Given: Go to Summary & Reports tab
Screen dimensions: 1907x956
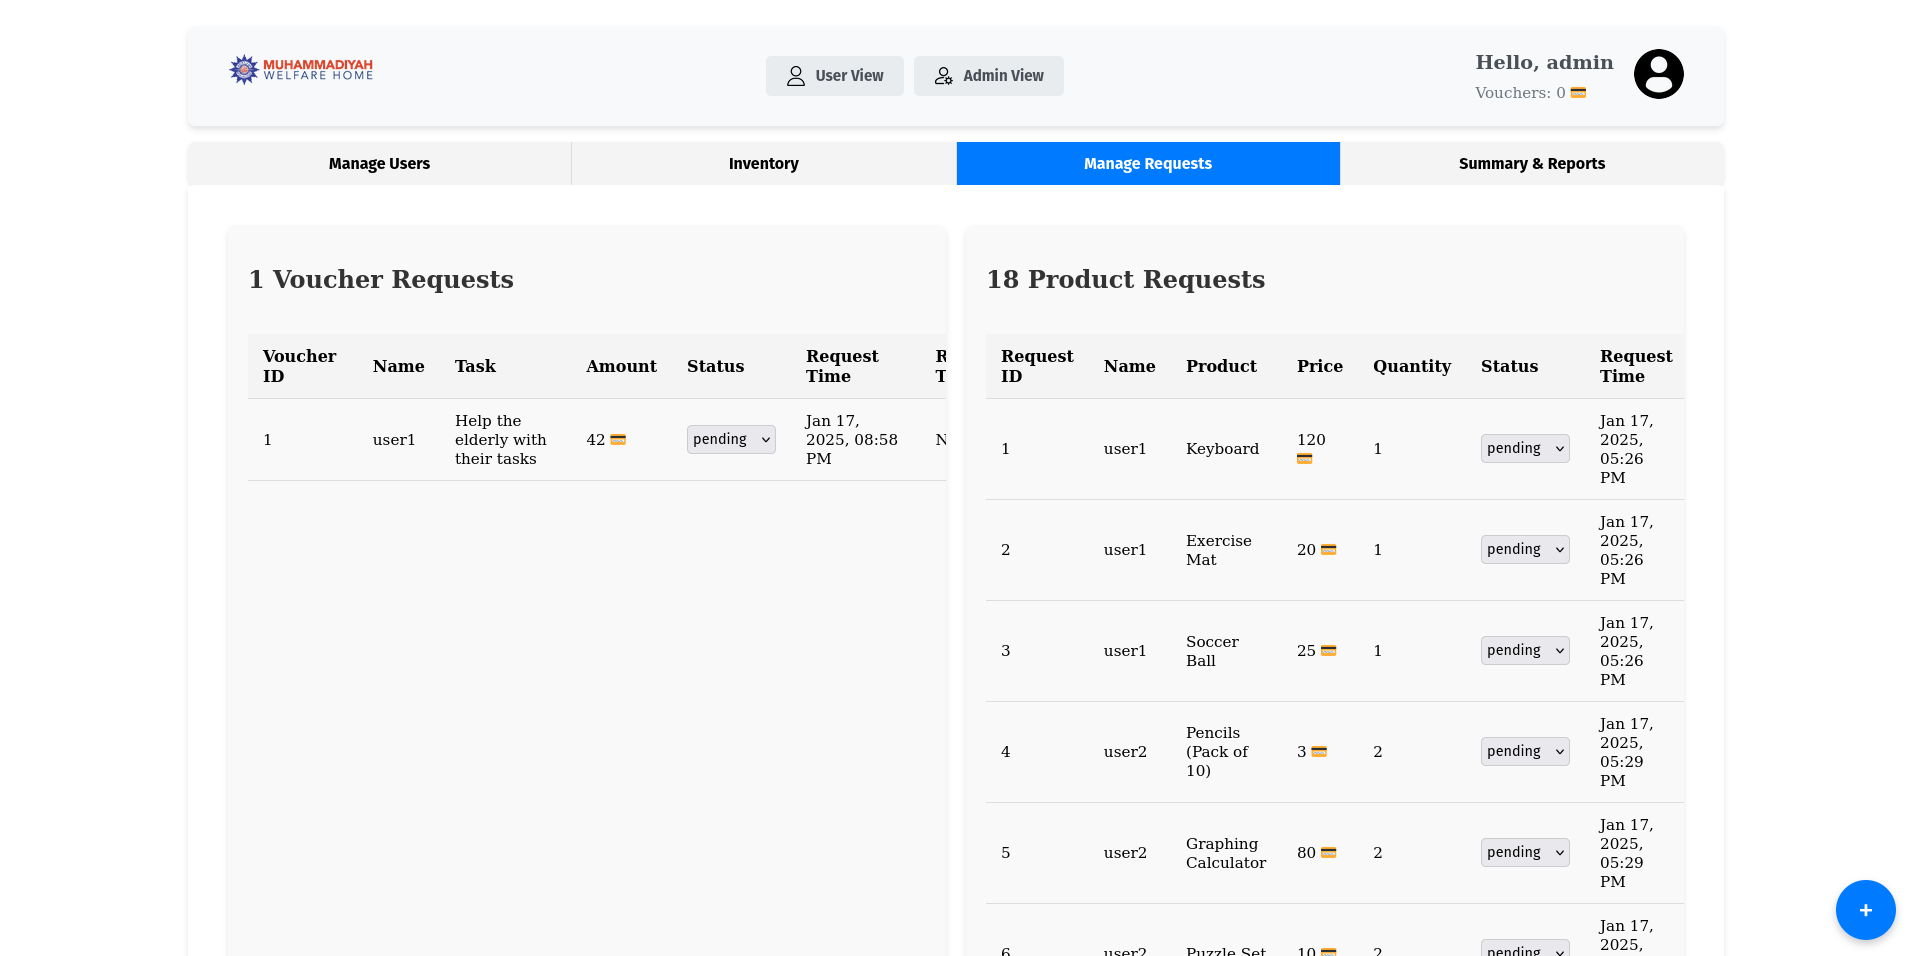Looking at the screenshot, I should [1531, 164].
